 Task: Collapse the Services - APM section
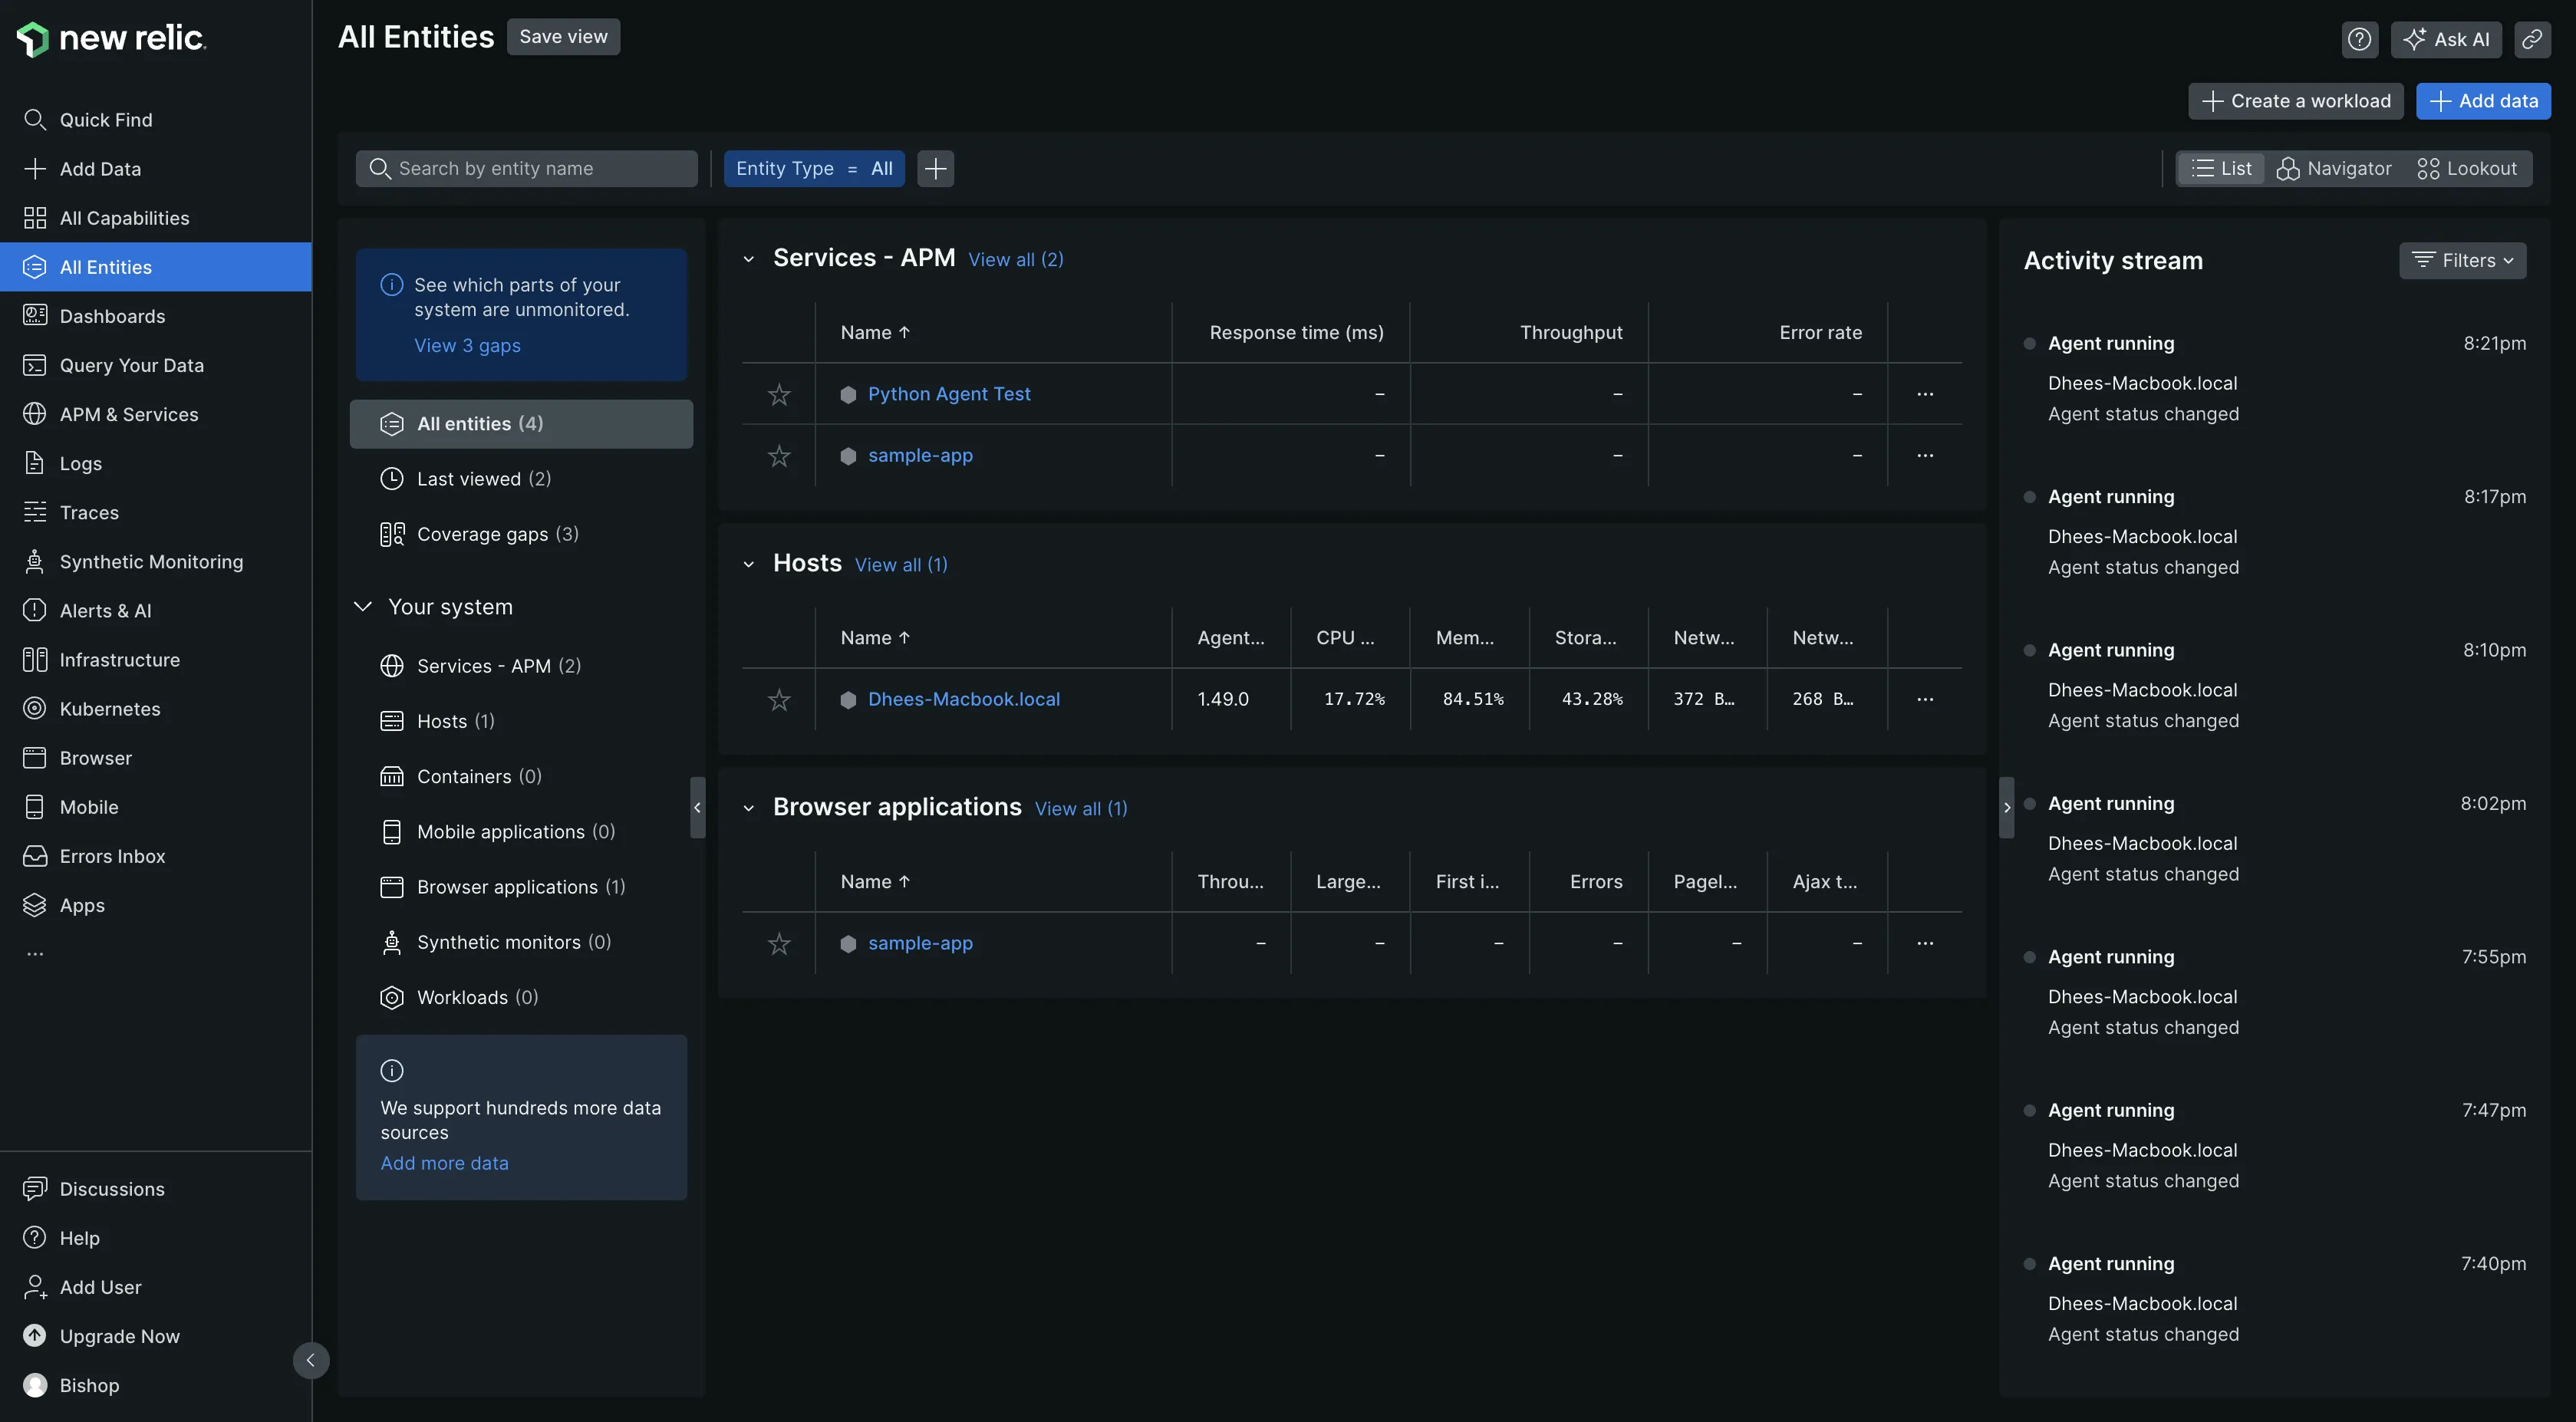[748, 259]
